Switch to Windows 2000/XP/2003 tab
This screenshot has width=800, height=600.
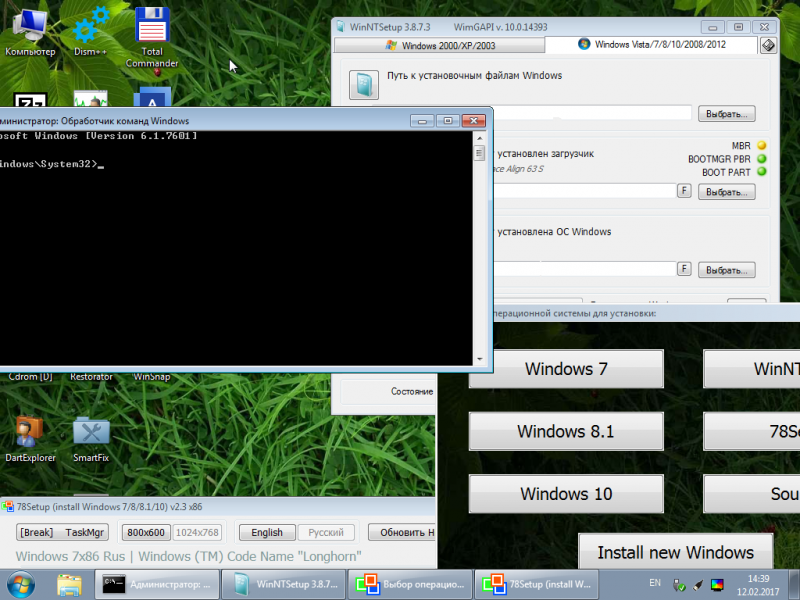[439, 45]
